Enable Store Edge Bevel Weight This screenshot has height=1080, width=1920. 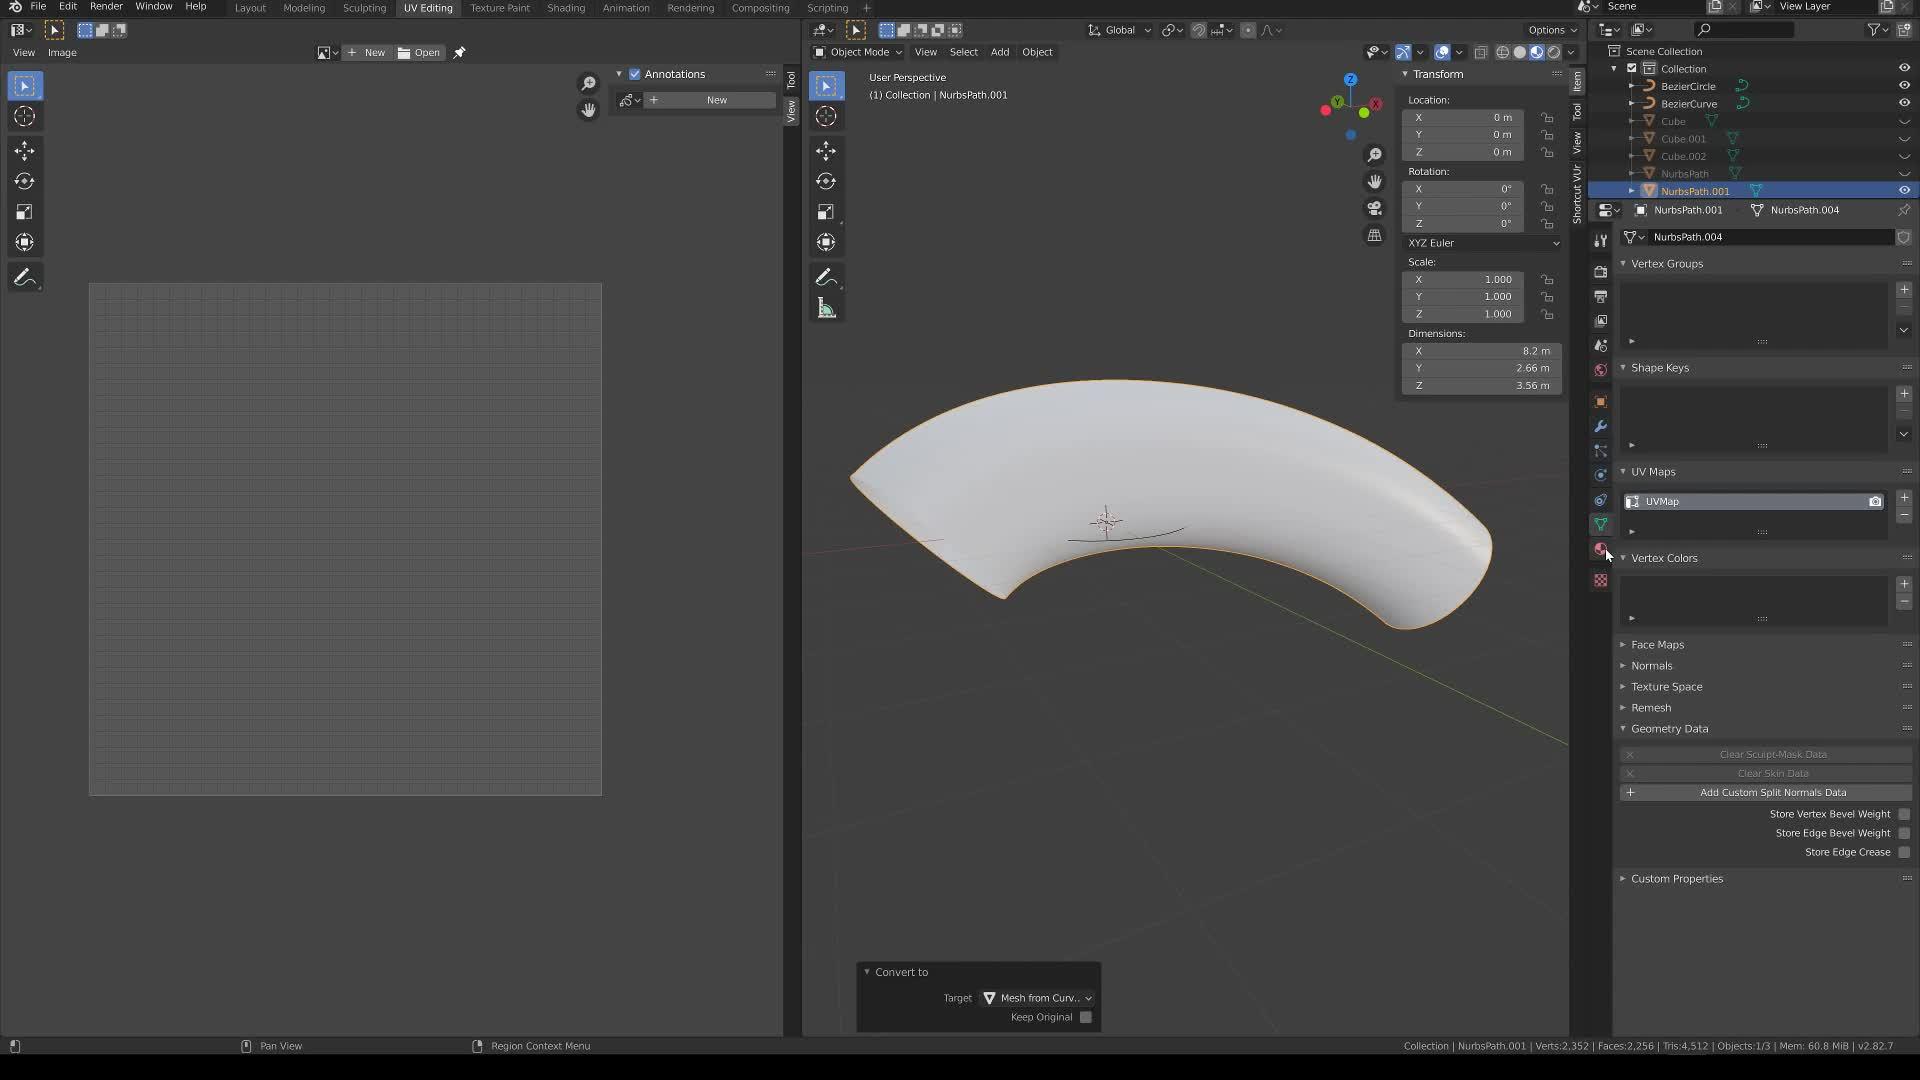(1904, 833)
